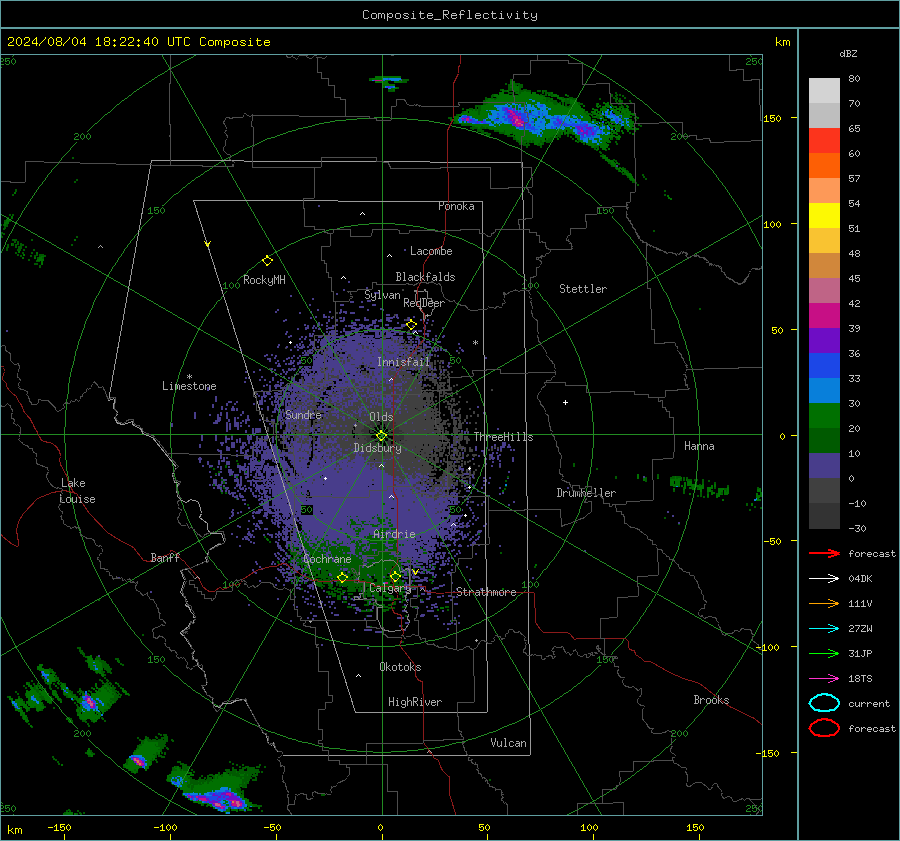Pick the light gray 80 dBZ swatch

coord(824,90)
